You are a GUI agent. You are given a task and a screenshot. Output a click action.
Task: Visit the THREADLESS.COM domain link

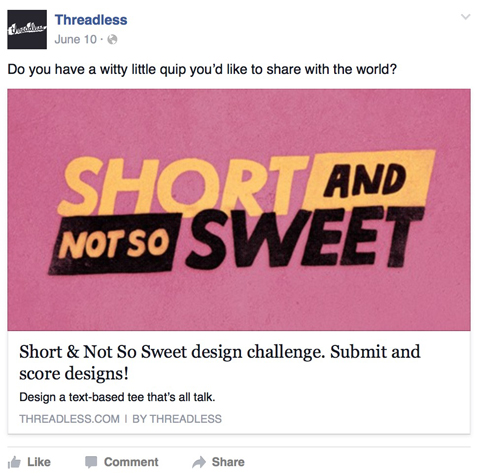pos(69,419)
